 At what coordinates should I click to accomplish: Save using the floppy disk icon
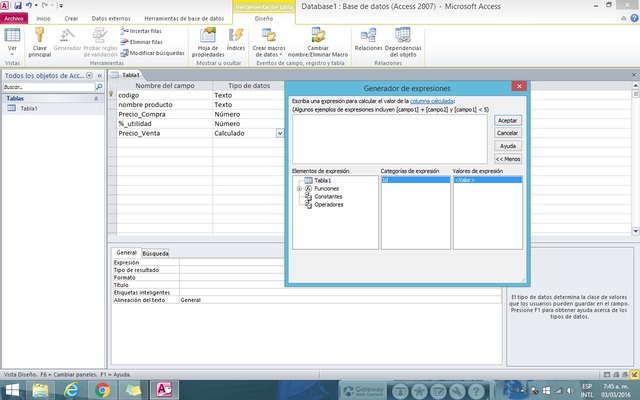tap(18, 6)
